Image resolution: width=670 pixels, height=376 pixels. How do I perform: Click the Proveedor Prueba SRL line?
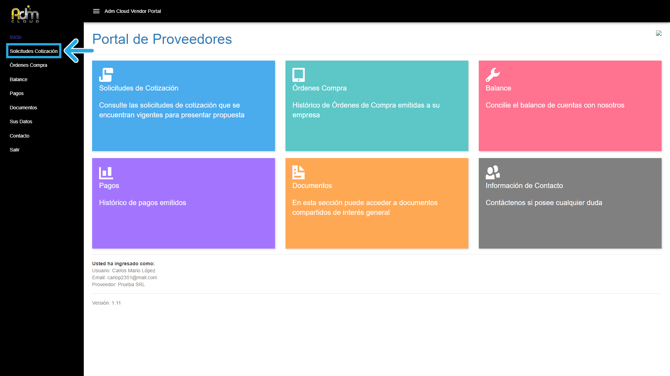click(x=118, y=284)
